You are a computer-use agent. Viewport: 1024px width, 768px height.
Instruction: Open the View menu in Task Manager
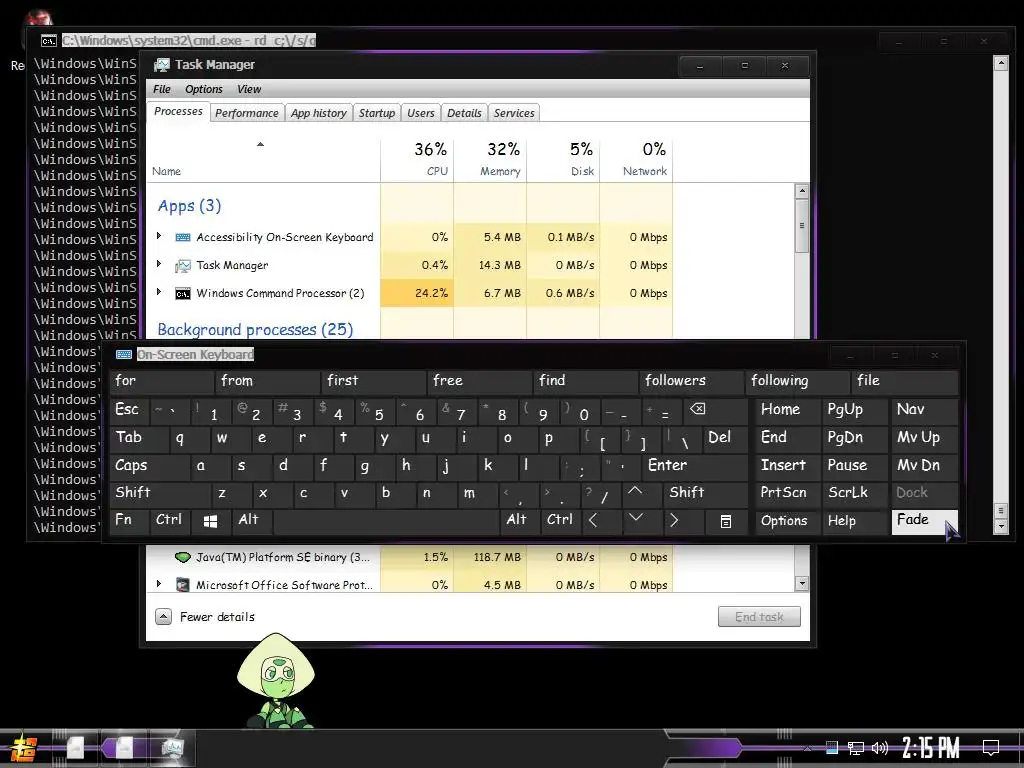click(249, 89)
